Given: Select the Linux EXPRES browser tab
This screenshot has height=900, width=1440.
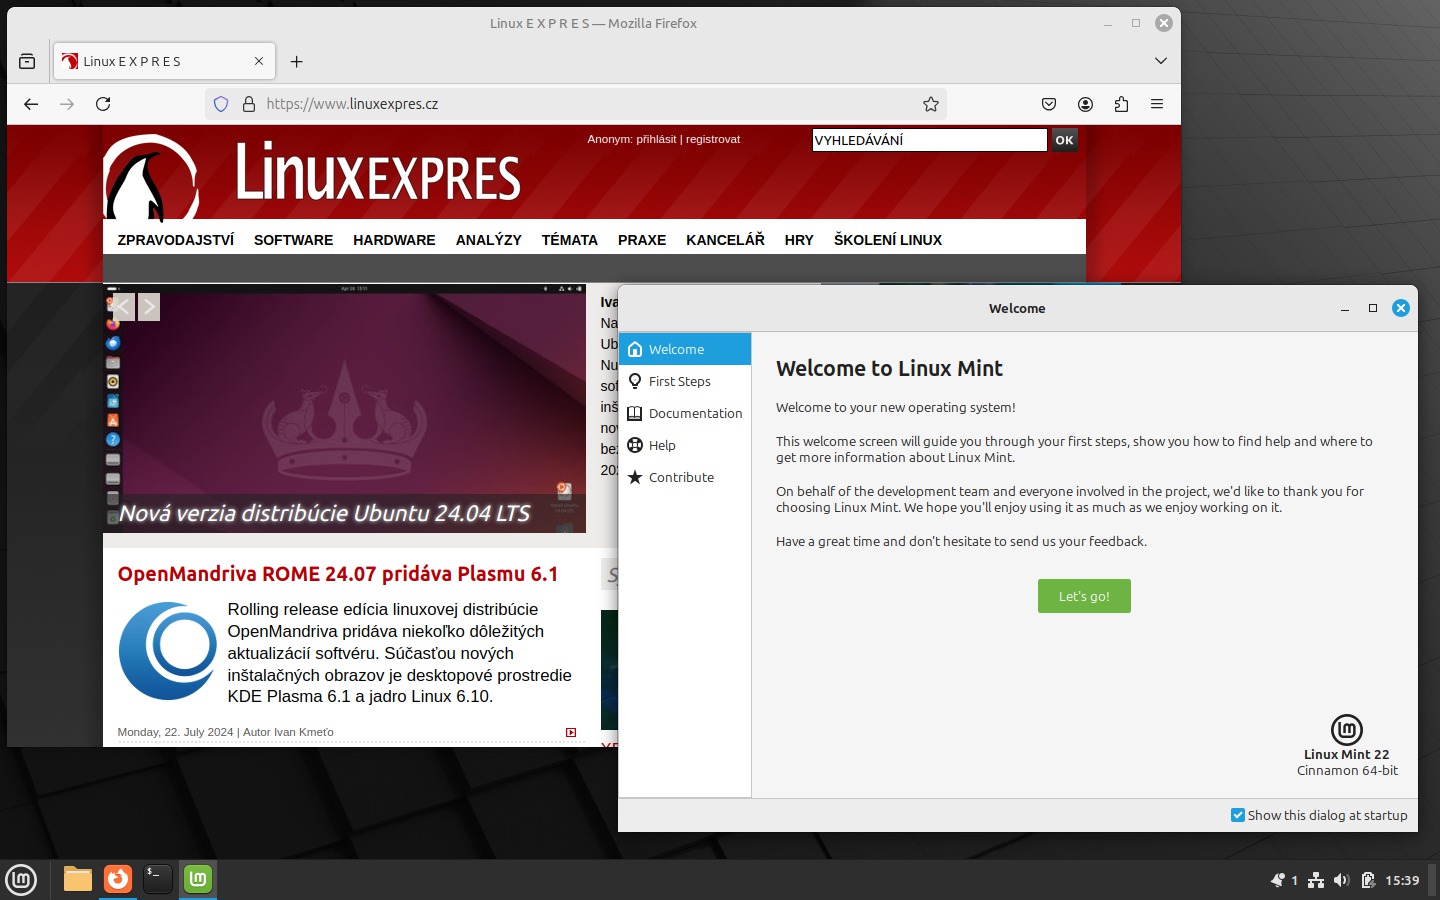Looking at the screenshot, I should point(164,61).
